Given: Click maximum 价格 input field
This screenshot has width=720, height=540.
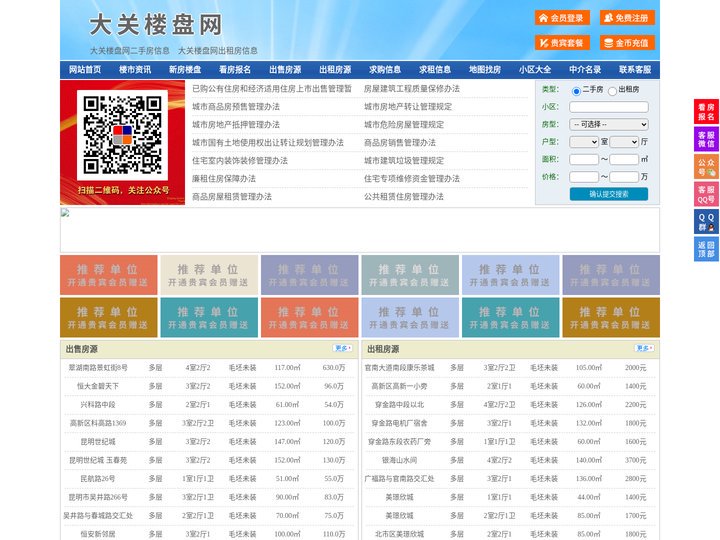Looking at the screenshot, I should pyautogui.click(x=624, y=177).
